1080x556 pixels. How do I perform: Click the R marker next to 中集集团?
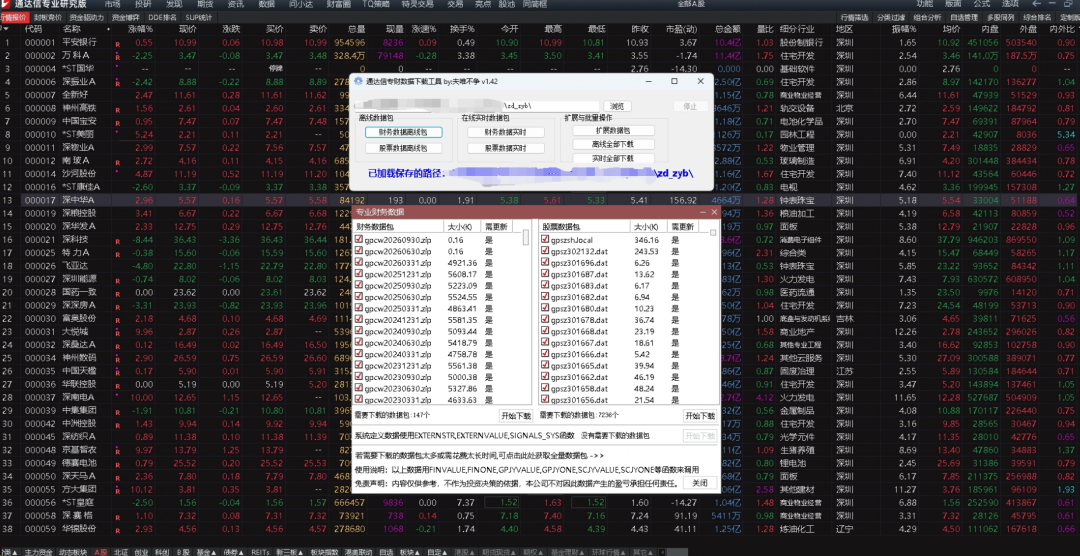(118, 412)
